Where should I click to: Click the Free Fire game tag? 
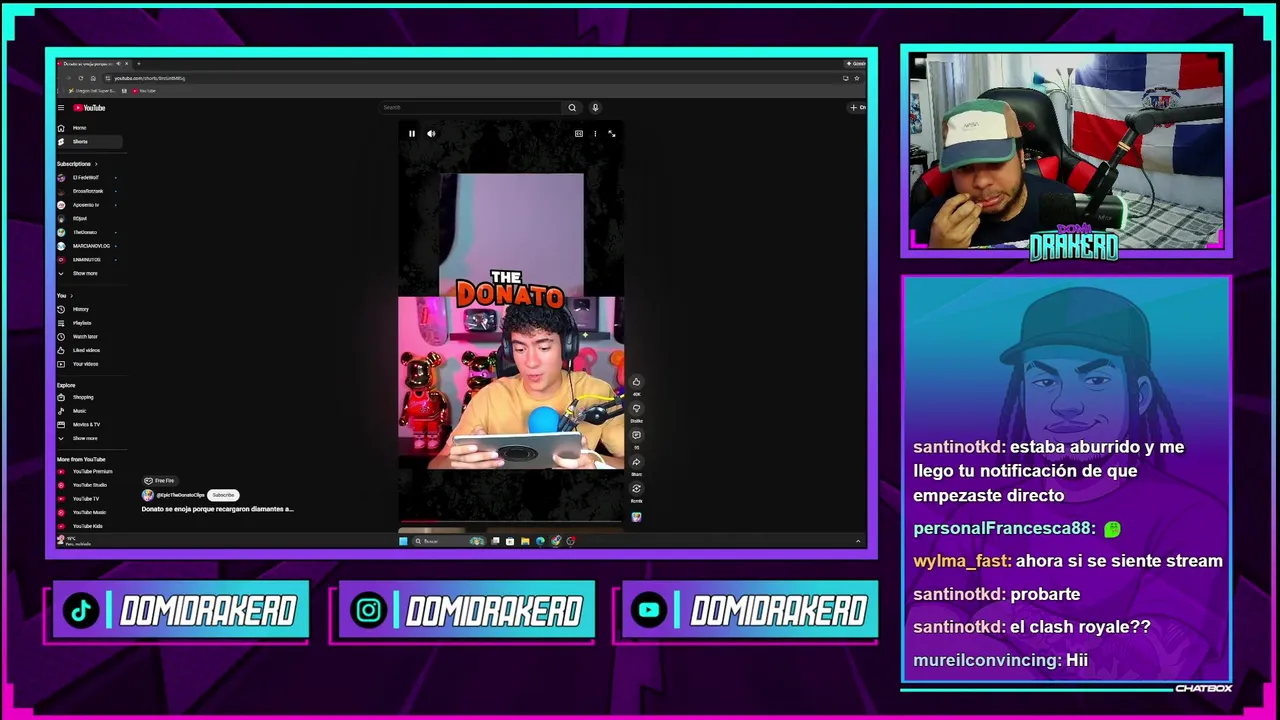[x=159, y=481]
